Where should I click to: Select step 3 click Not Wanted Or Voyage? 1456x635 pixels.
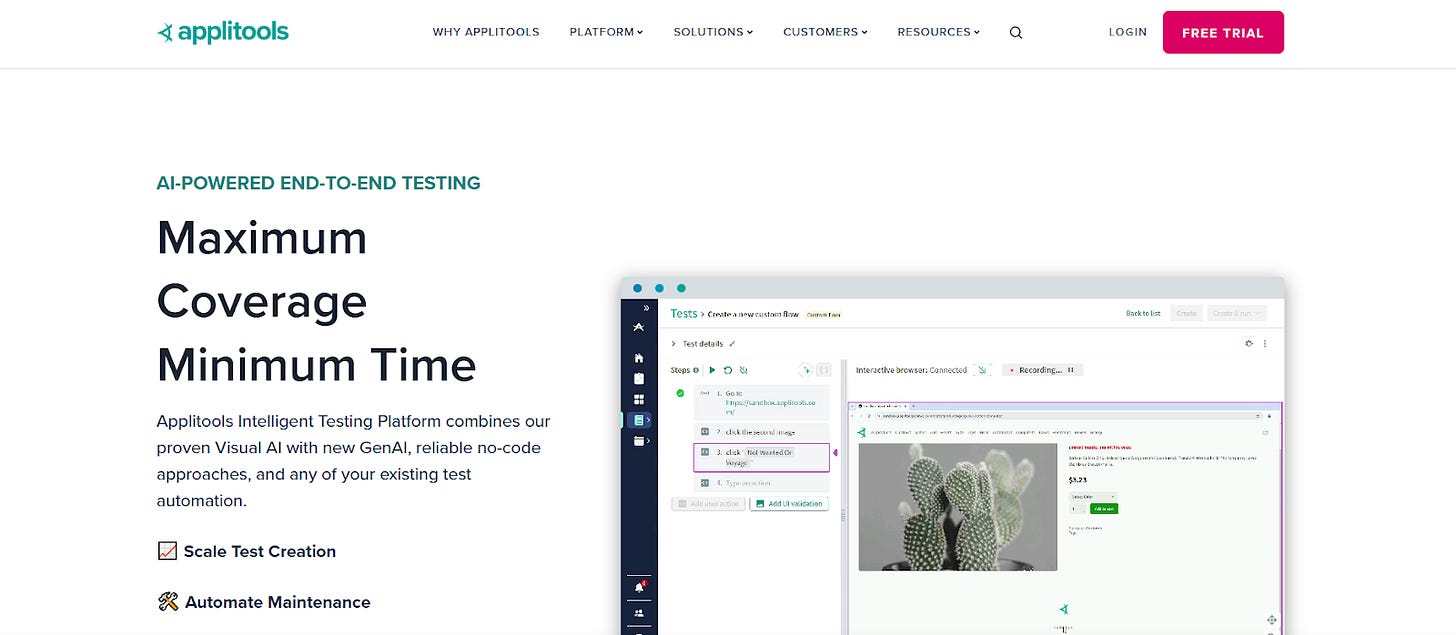pyautogui.click(x=762, y=457)
